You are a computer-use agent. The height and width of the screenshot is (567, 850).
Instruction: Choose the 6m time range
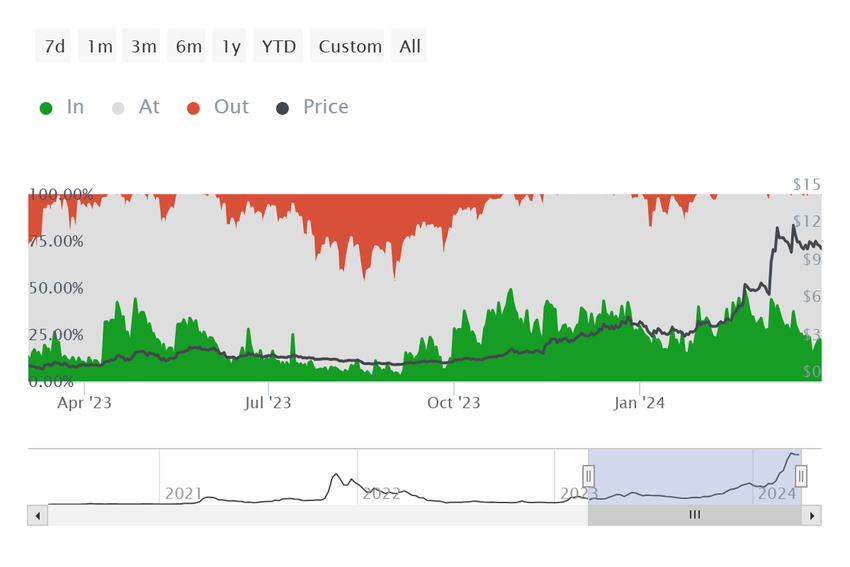pos(186,46)
